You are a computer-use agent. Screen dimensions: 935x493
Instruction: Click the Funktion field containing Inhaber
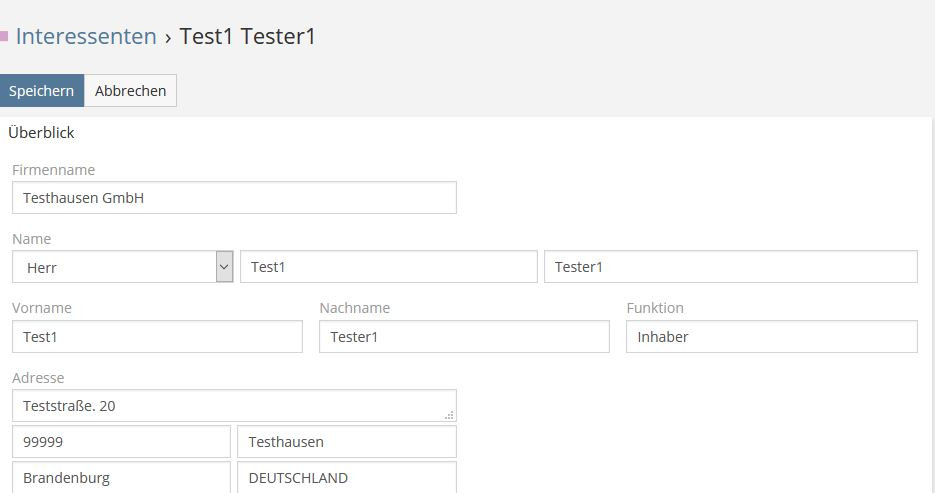point(771,337)
